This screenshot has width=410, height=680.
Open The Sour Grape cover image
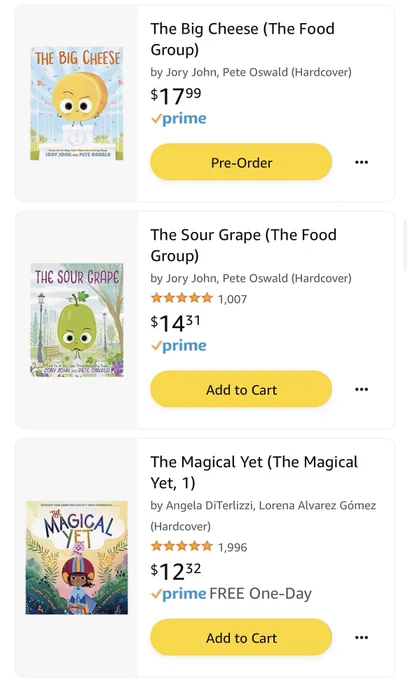pyautogui.click(x=77, y=320)
